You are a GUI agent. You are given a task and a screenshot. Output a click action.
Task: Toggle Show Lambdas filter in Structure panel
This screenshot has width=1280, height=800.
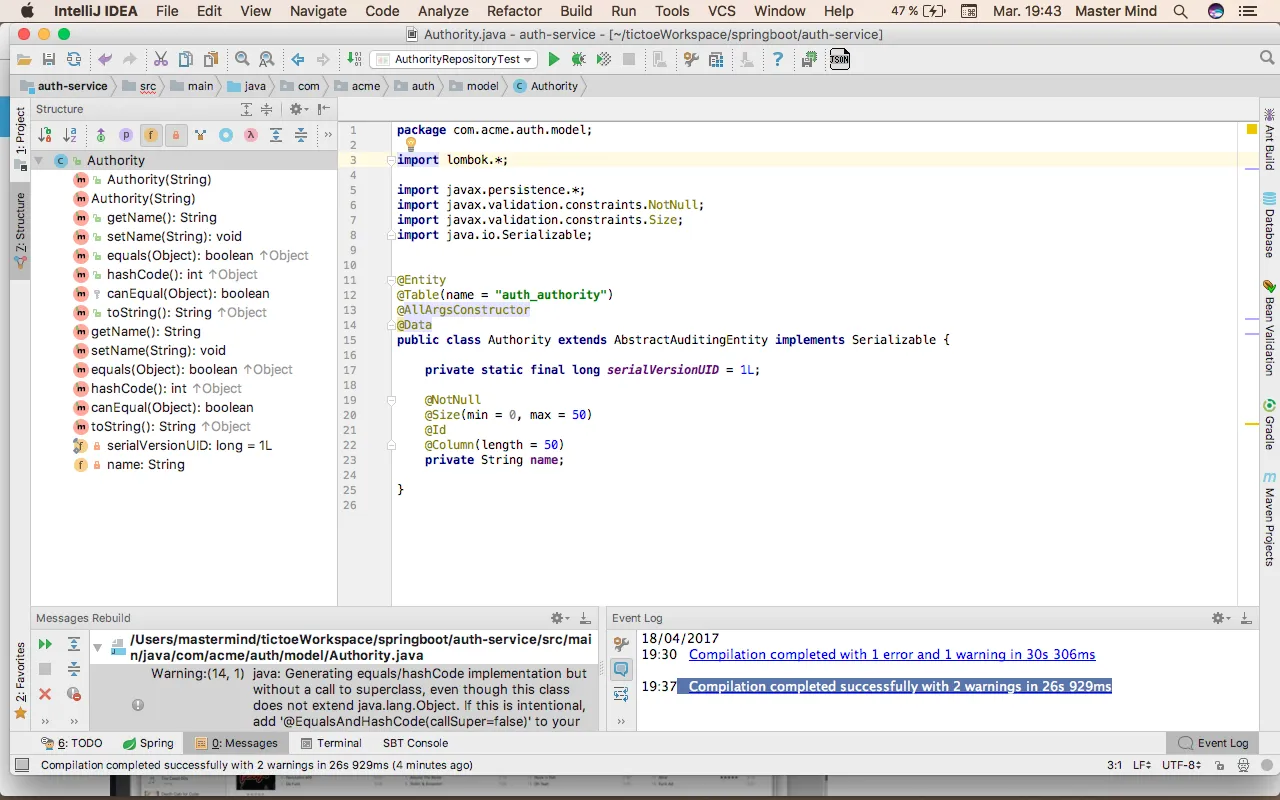pyautogui.click(x=251, y=135)
